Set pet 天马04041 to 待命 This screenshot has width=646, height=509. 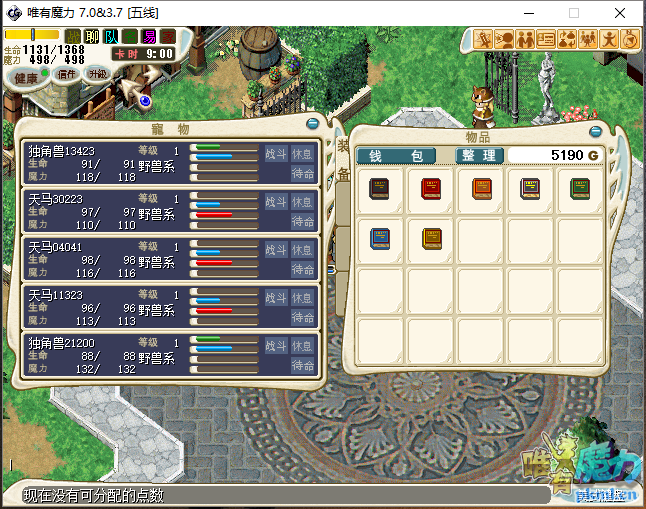pyautogui.click(x=303, y=270)
